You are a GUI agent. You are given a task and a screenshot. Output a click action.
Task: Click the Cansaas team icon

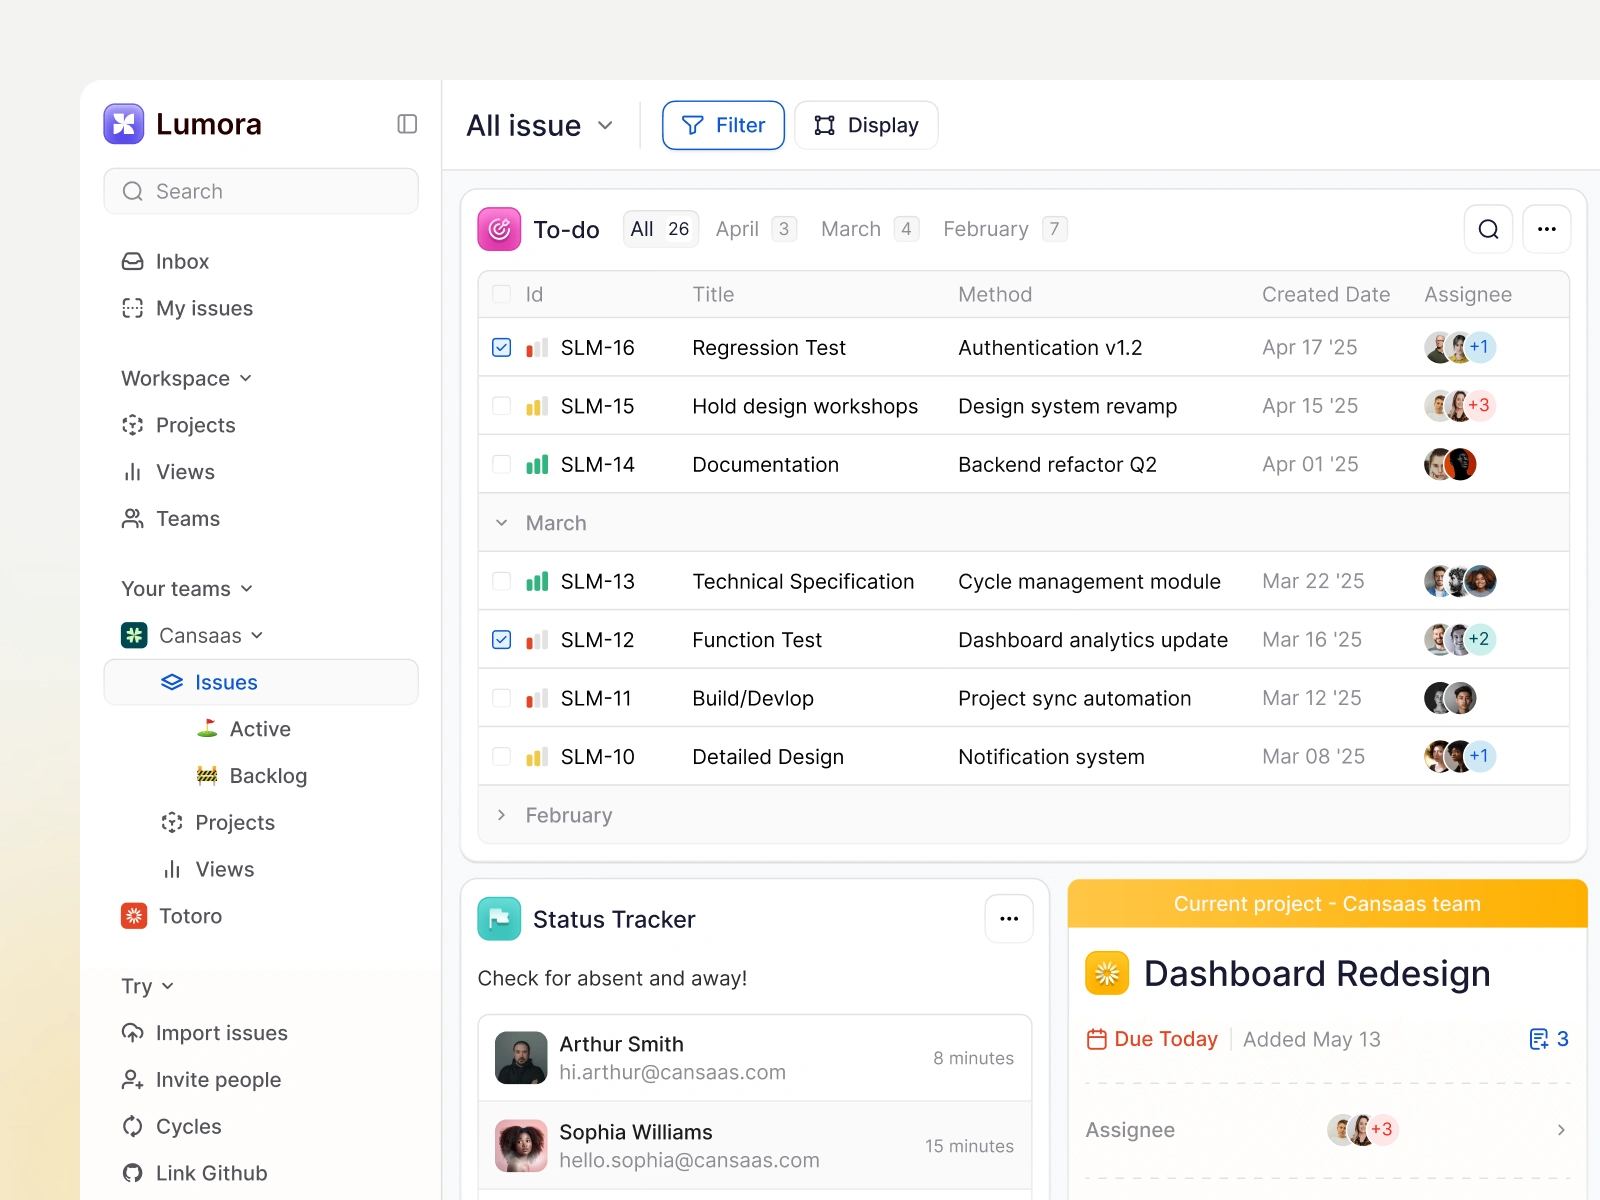pos(134,635)
